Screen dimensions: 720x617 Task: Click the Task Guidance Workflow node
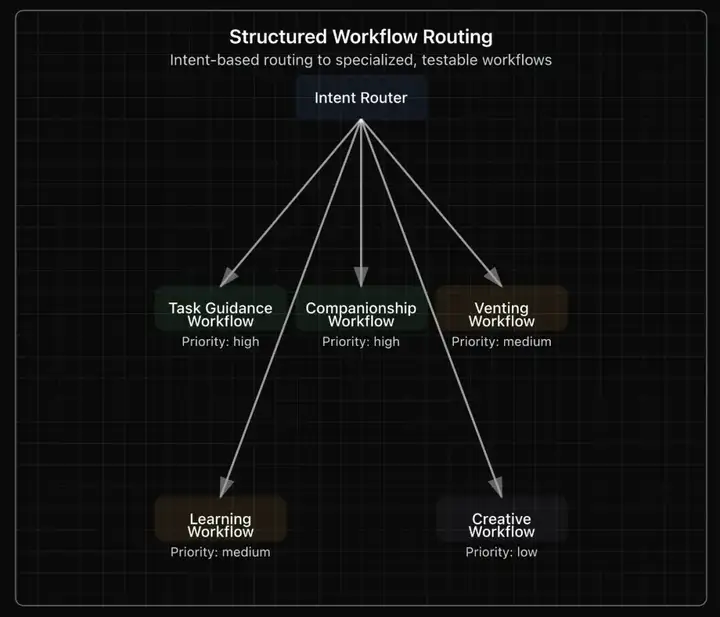(220, 314)
